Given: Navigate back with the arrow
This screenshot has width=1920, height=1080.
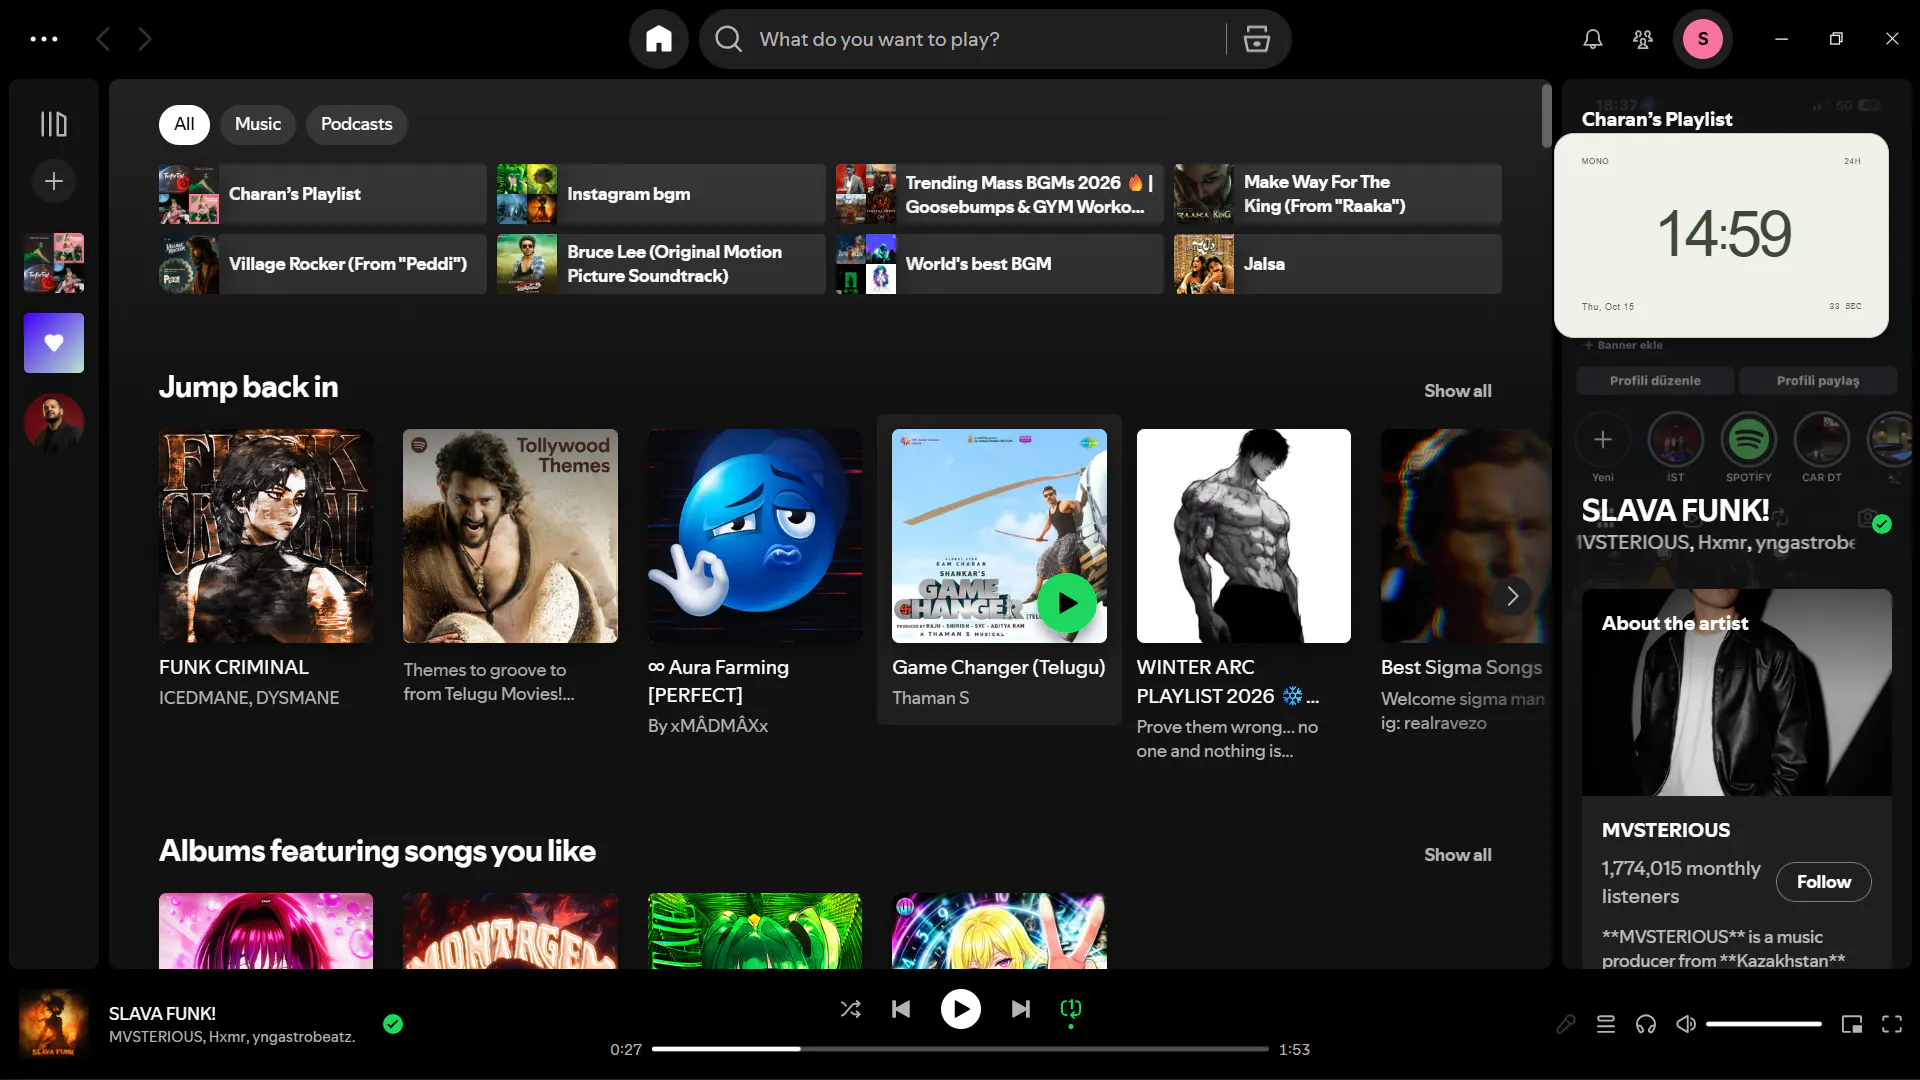Looking at the screenshot, I should tap(103, 39).
